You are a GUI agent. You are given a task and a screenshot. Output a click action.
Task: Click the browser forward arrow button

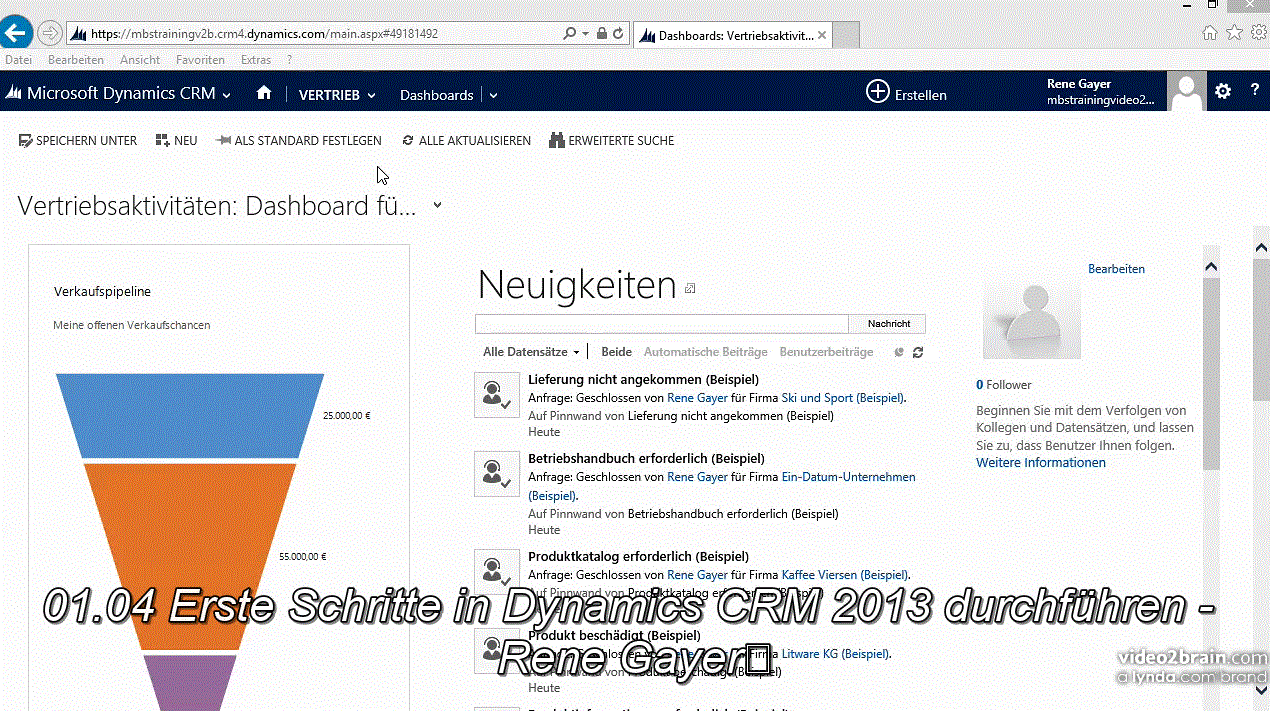click(x=49, y=33)
